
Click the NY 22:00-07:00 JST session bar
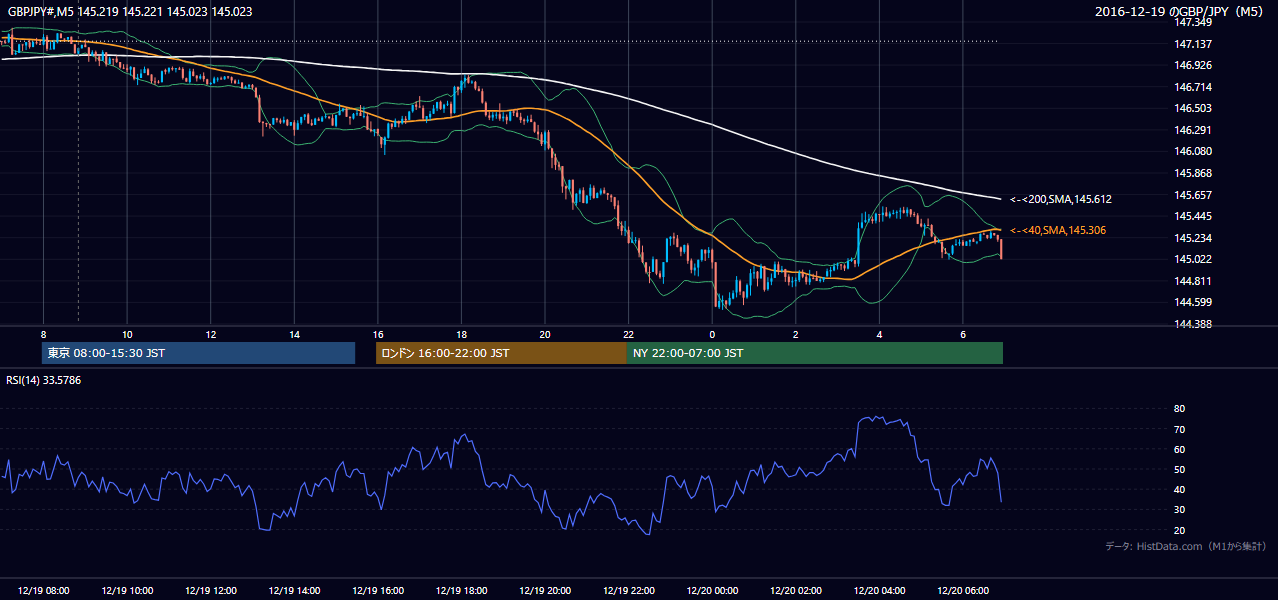pos(814,353)
